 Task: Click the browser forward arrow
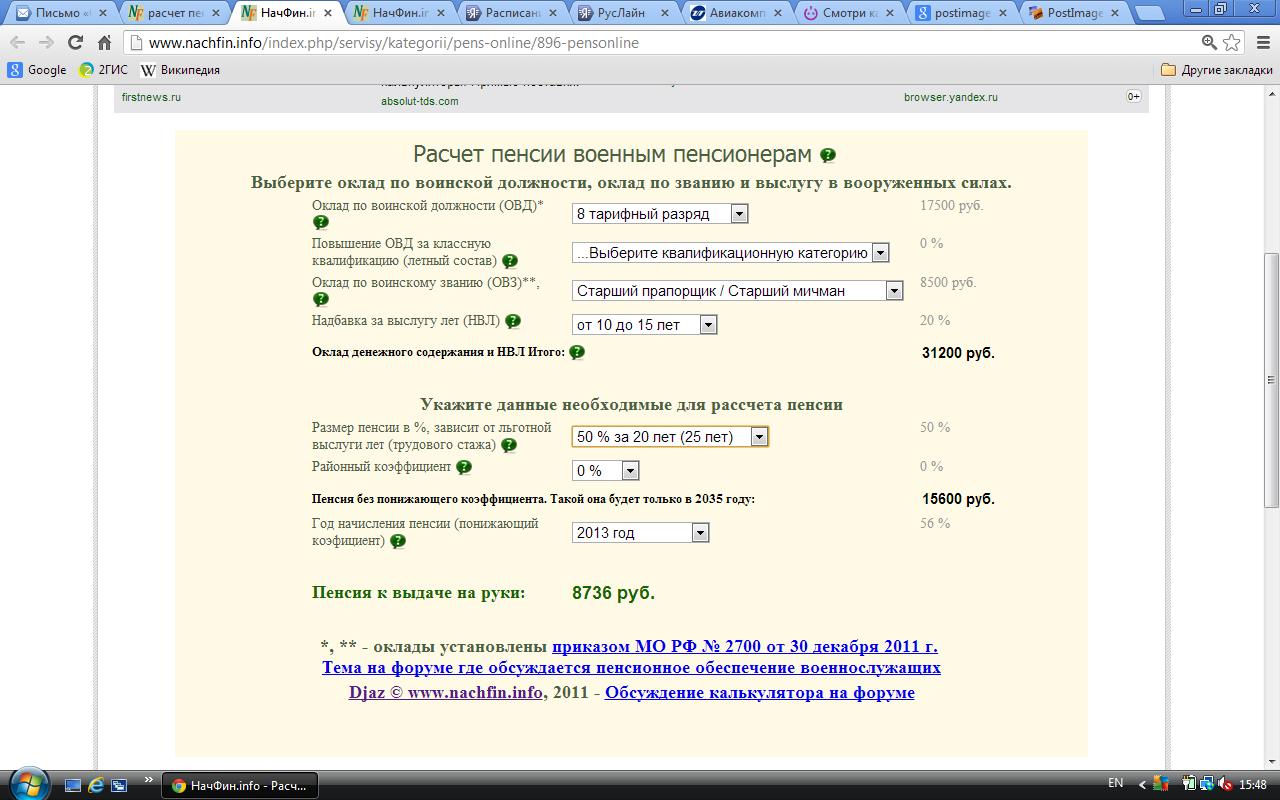tap(46, 43)
